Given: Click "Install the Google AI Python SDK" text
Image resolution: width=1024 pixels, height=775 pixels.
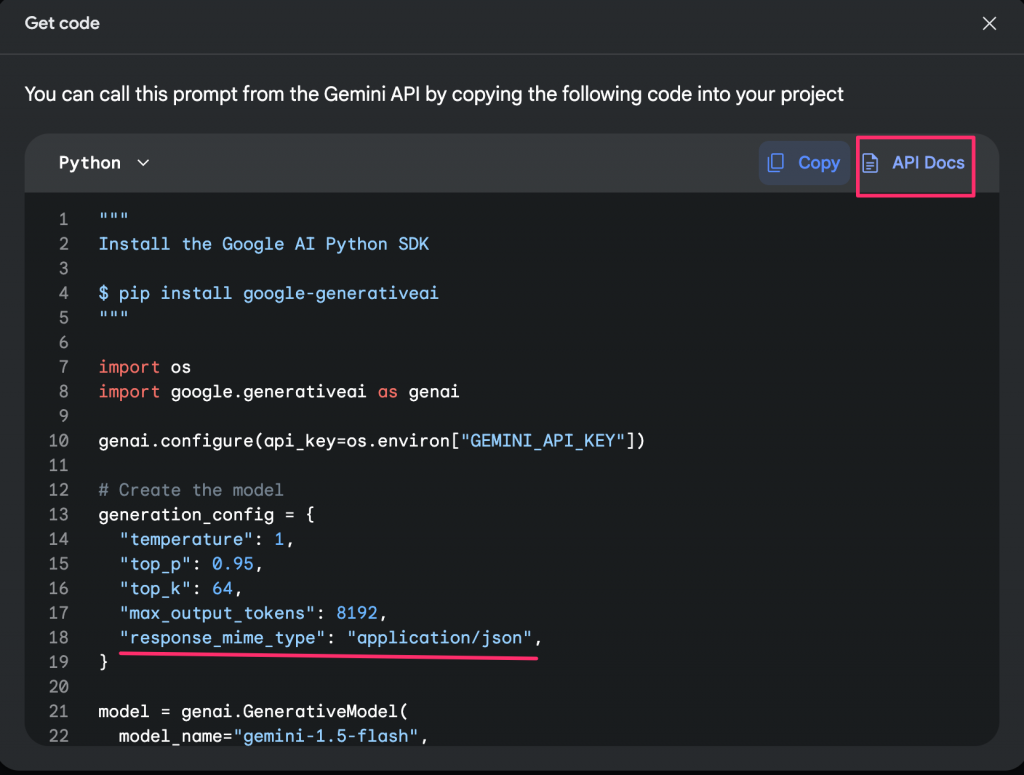Looking at the screenshot, I should (x=264, y=244).
